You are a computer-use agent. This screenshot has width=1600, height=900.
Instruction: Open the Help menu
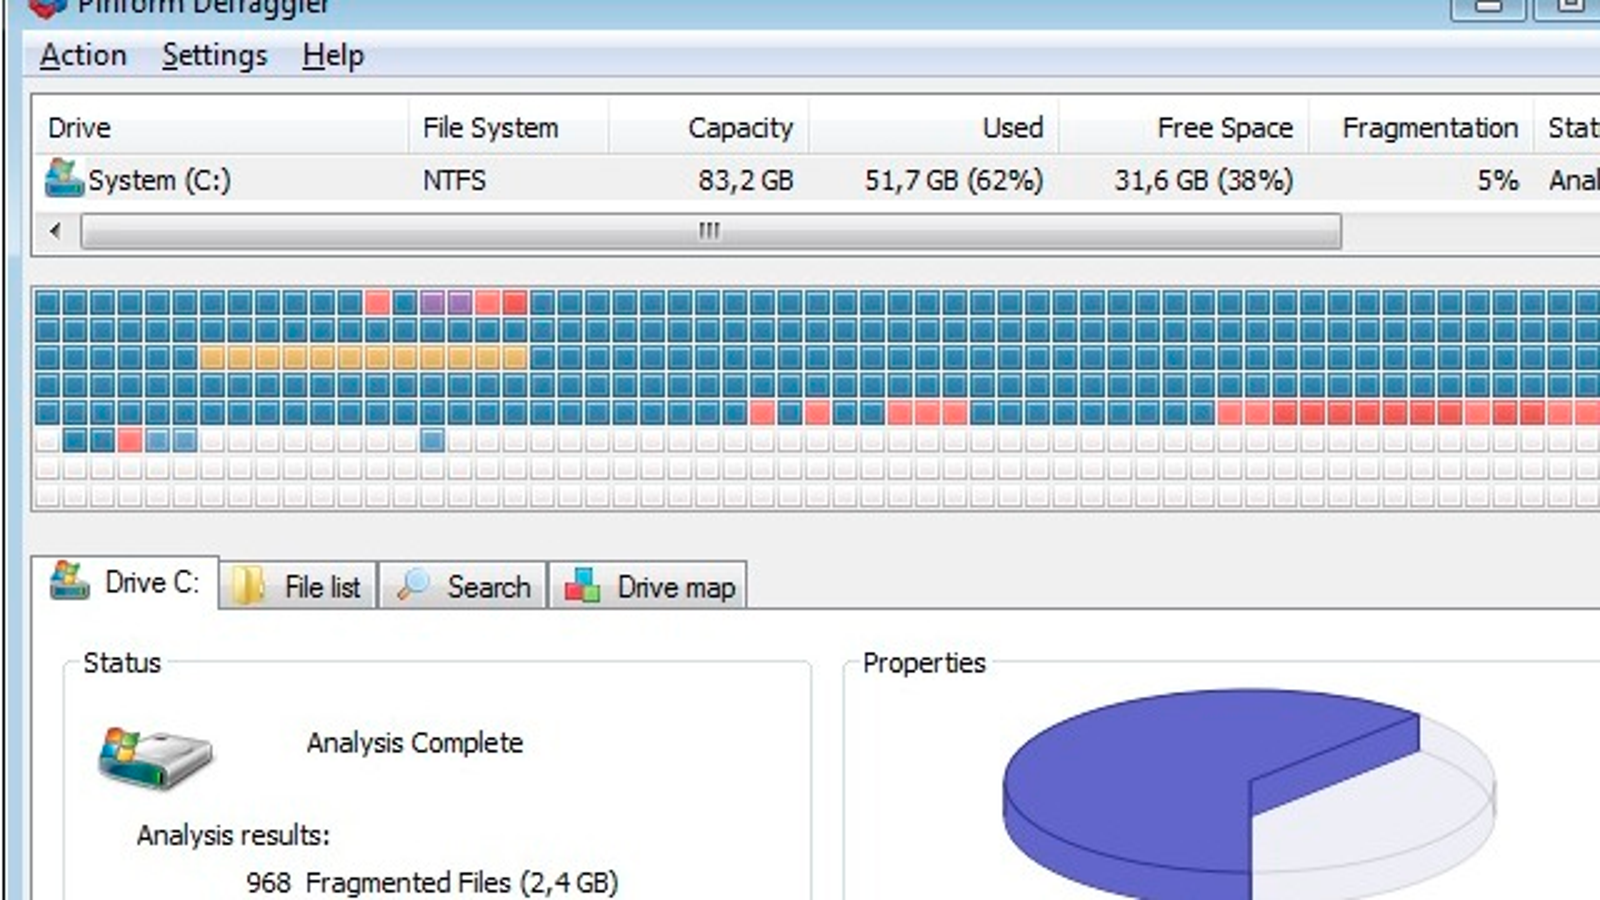click(333, 56)
